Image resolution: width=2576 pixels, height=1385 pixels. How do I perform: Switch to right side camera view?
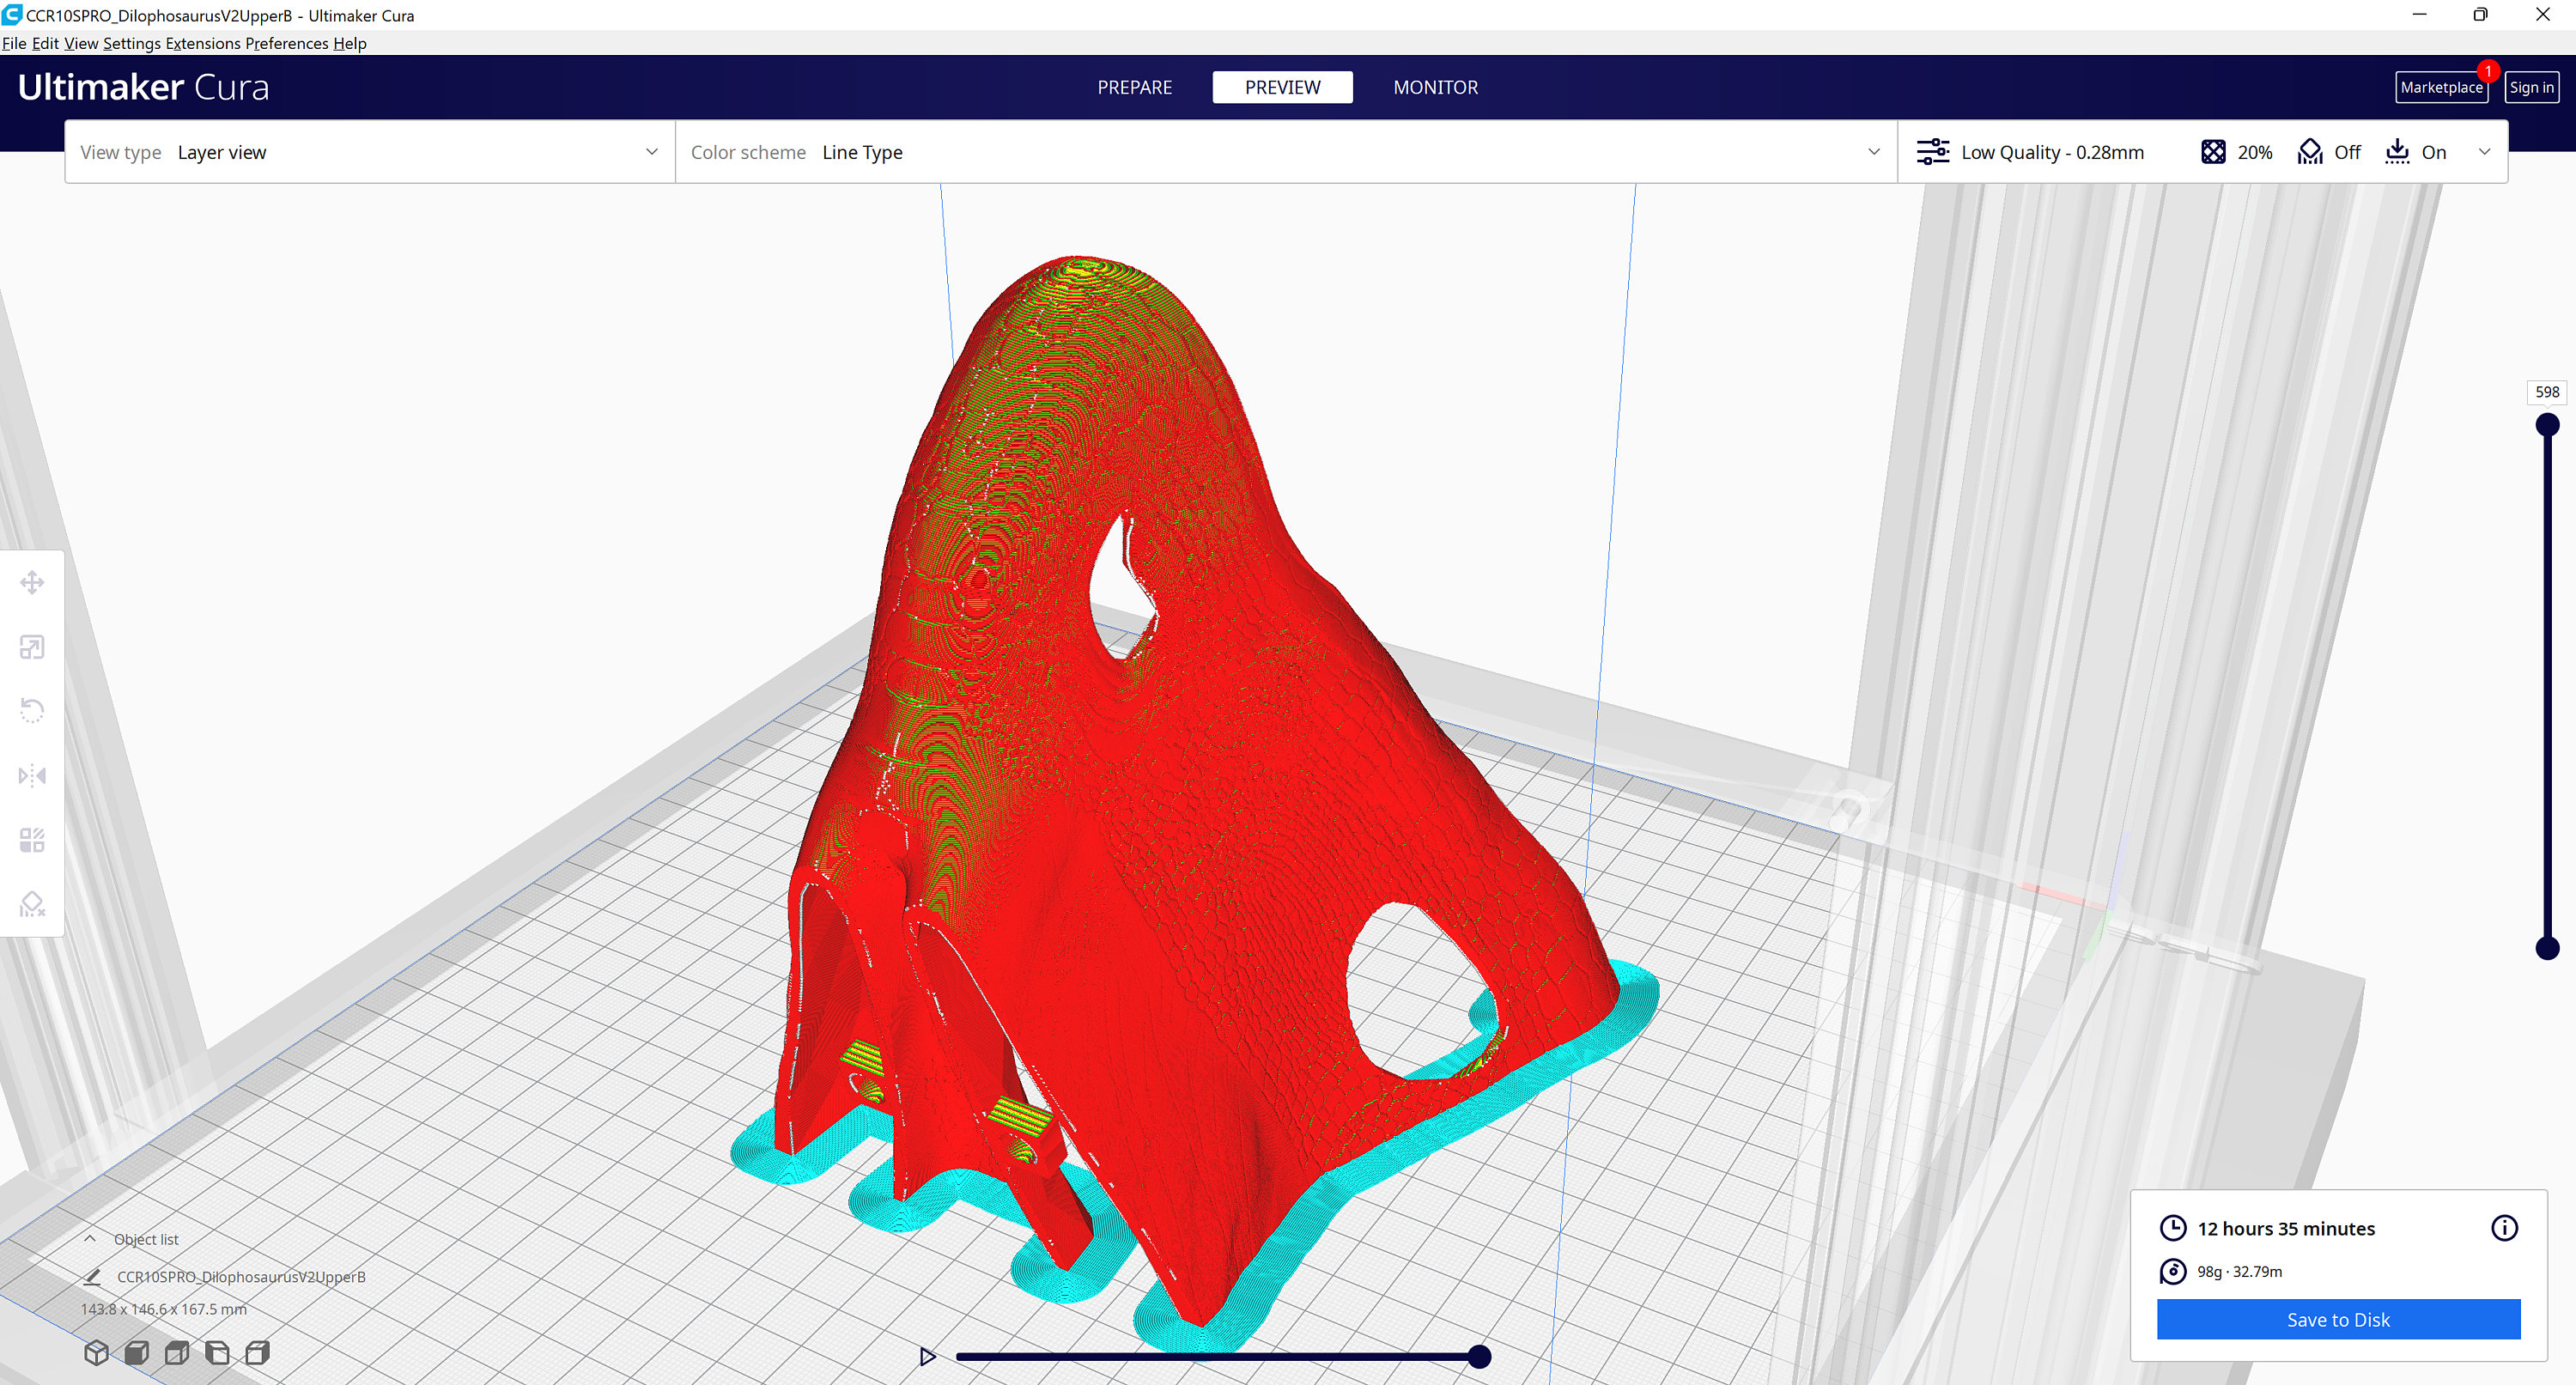point(257,1353)
